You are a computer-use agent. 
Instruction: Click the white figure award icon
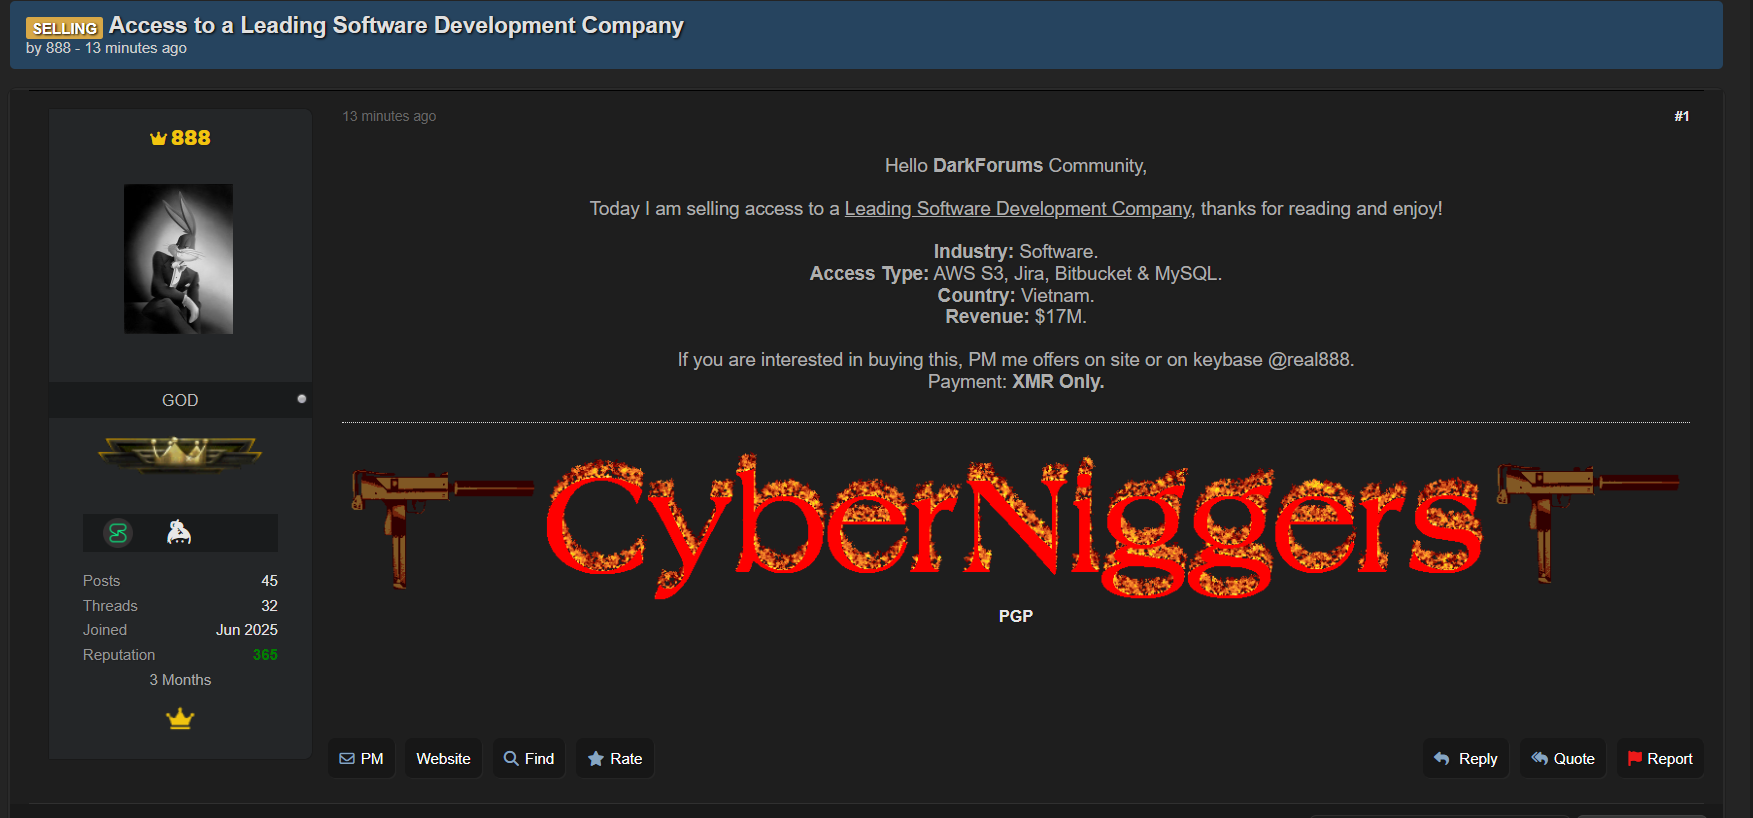(x=179, y=533)
